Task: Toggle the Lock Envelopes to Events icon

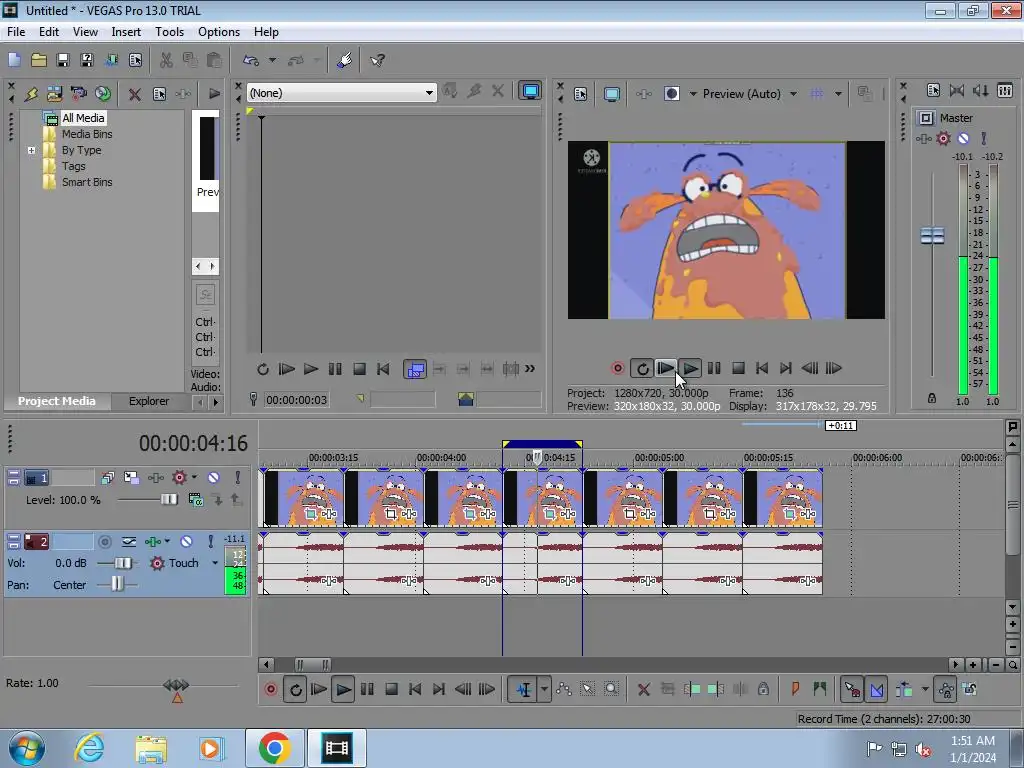Action: pyautogui.click(x=946, y=689)
